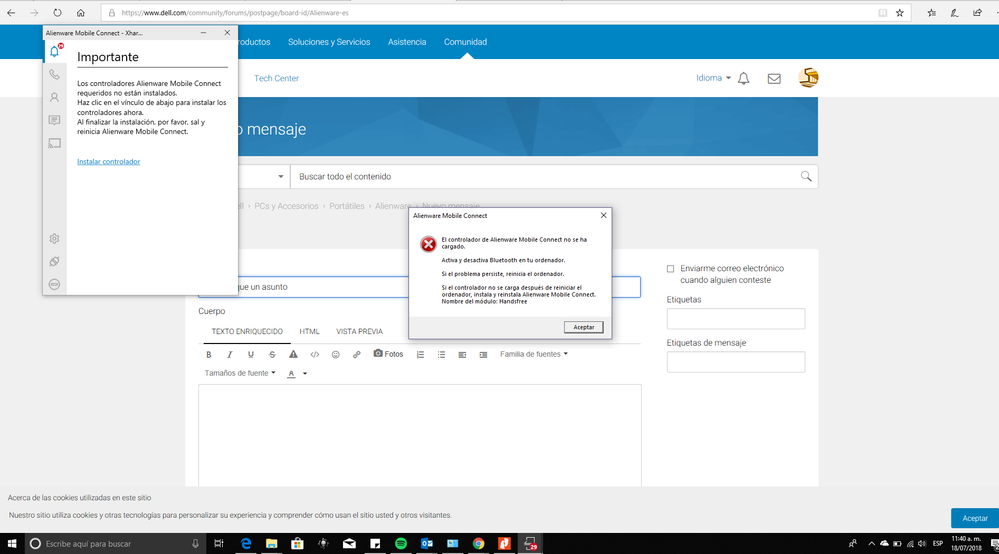Open contacts icon in Alienware Mobile Connect sidebar
The width and height of the screenshot is (999, 554).
[x=55, y=97]
